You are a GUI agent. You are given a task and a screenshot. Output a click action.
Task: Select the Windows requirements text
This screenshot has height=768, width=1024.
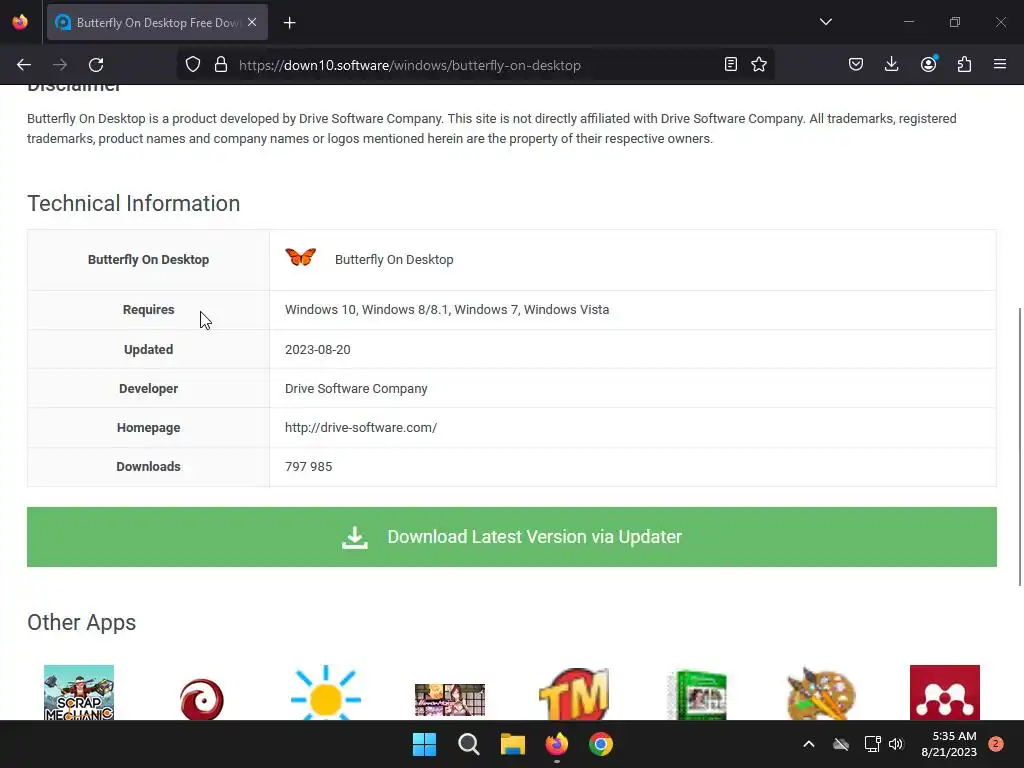tap(447, 310)
